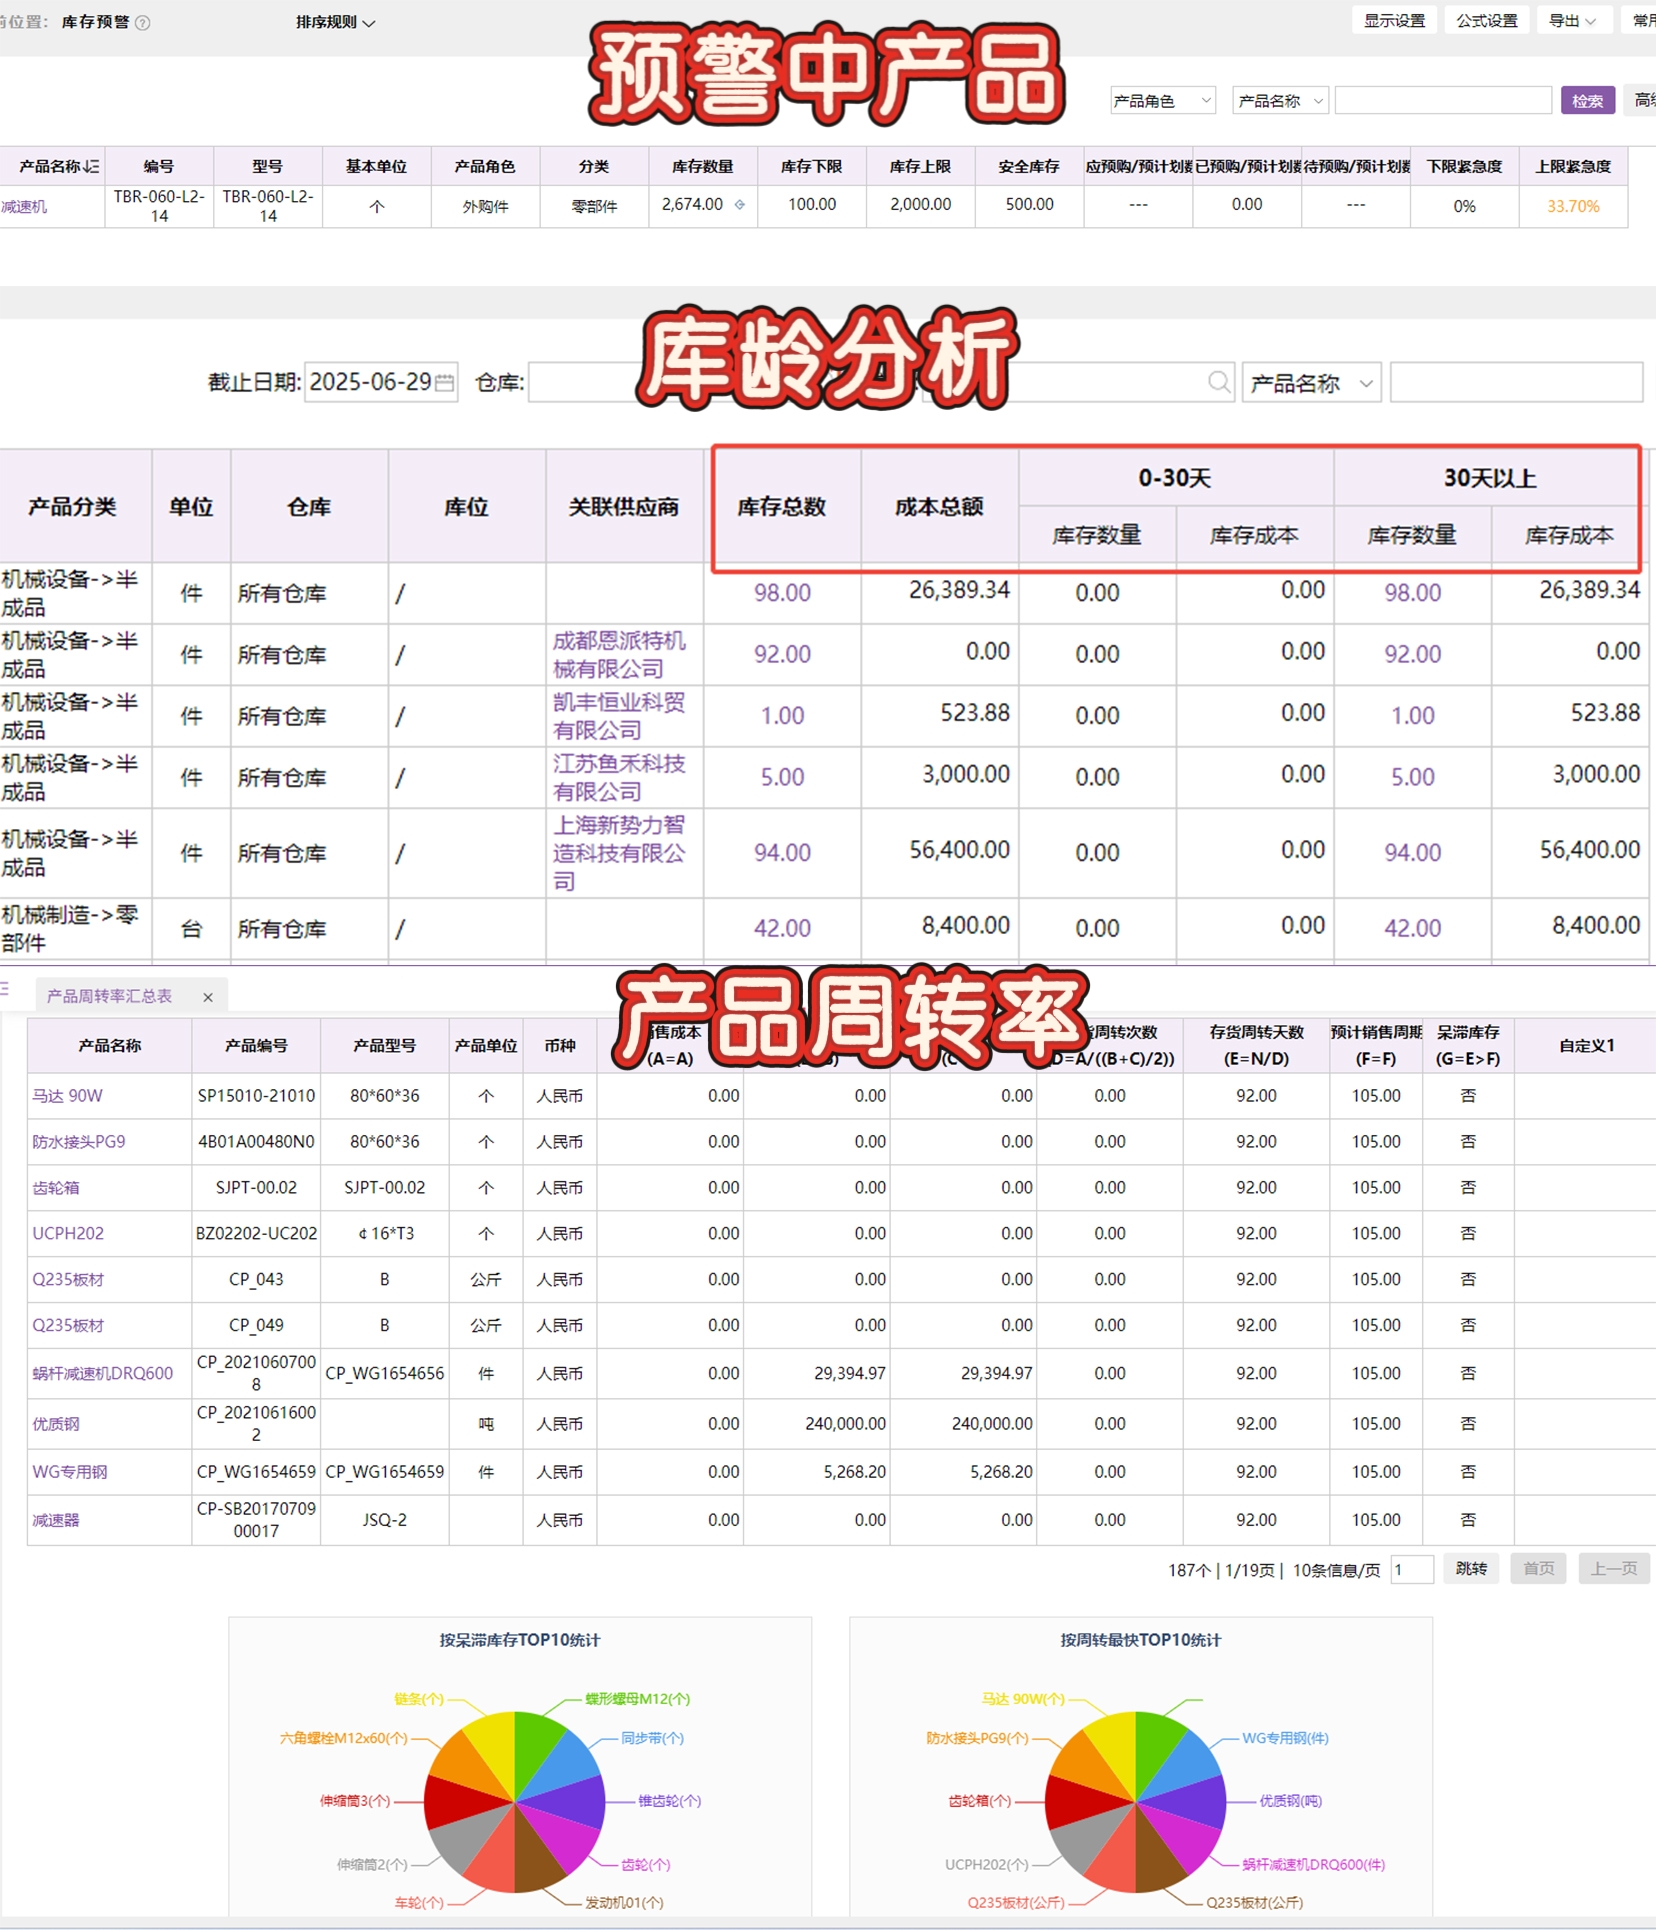Open the 马达 90W product link
Image resolution: width=1656 pixels, height=1930 pixels.
[x=67, y=1096]
